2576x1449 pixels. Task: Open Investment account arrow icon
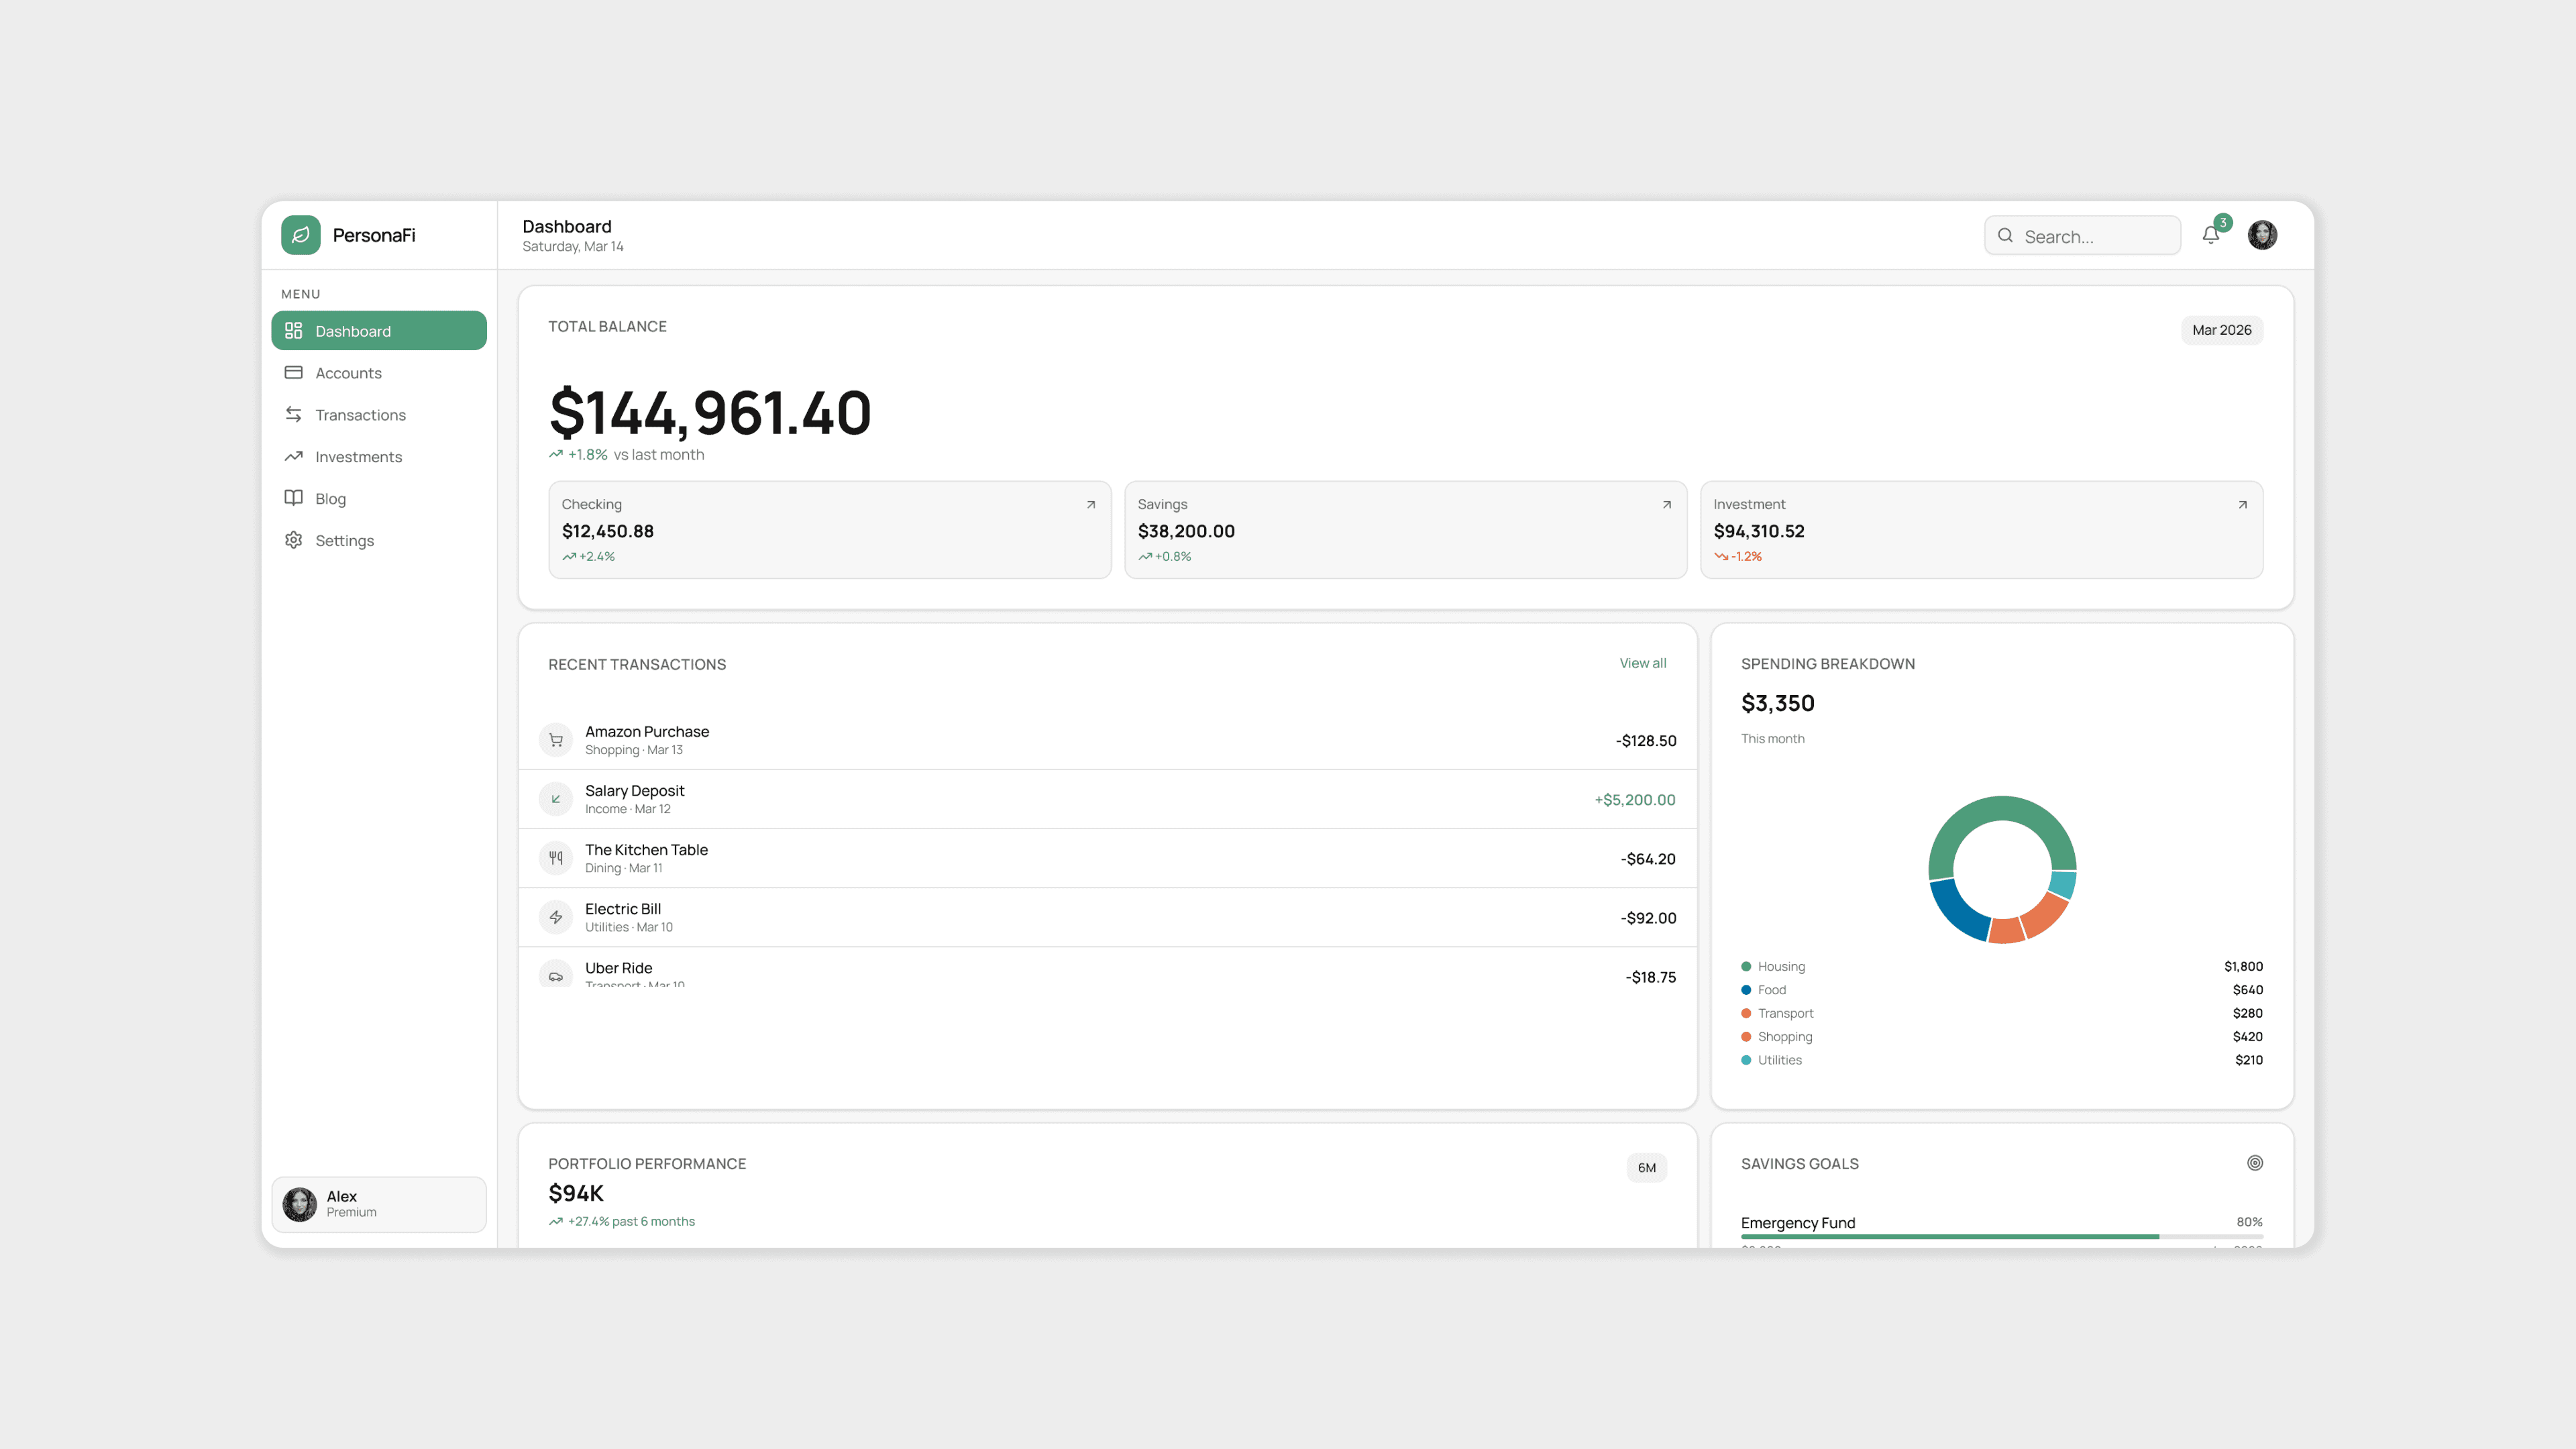(2242, 505)
